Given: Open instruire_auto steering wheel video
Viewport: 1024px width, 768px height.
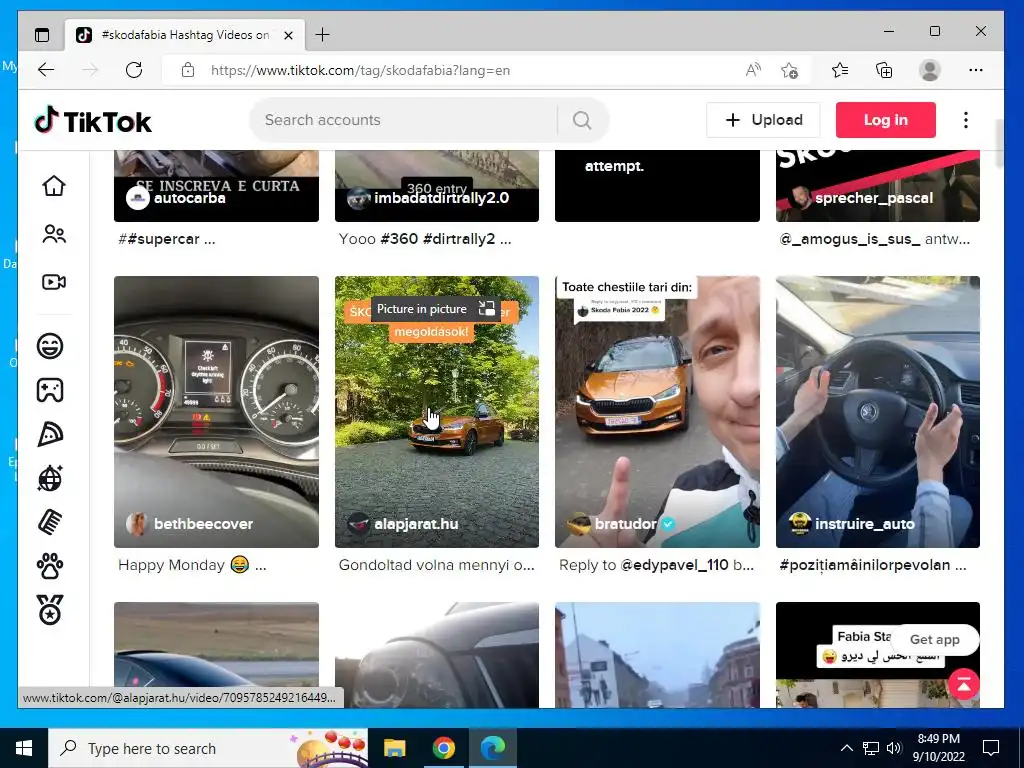Looking at the screenshot, I should click(878, 411).
